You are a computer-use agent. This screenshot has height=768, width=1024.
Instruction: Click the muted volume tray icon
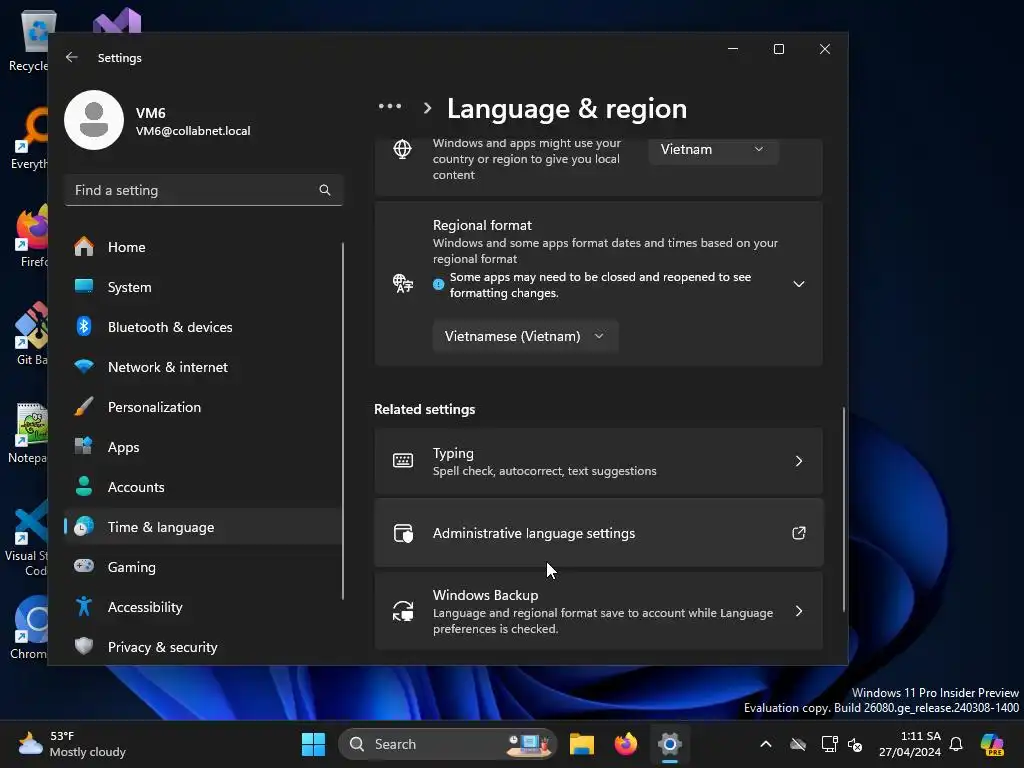[856, 744]
